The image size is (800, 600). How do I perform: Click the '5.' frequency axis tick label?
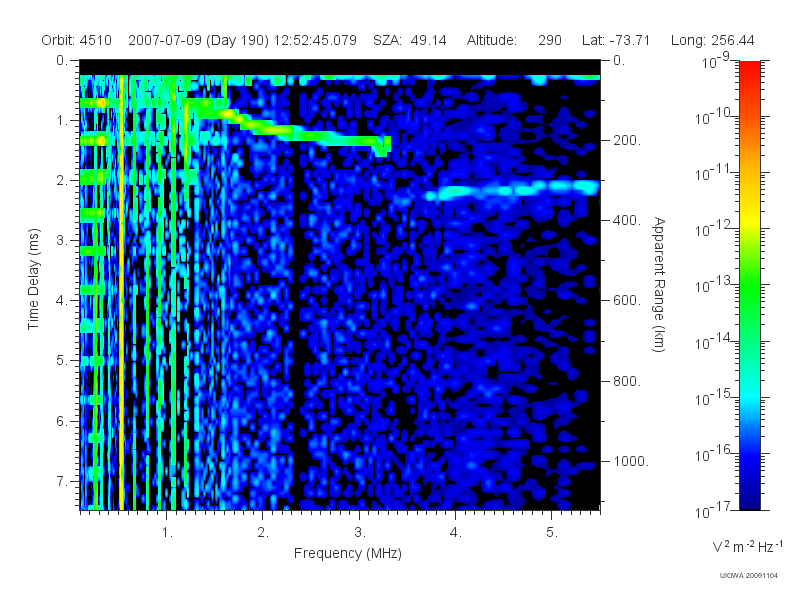click(552, 533)
